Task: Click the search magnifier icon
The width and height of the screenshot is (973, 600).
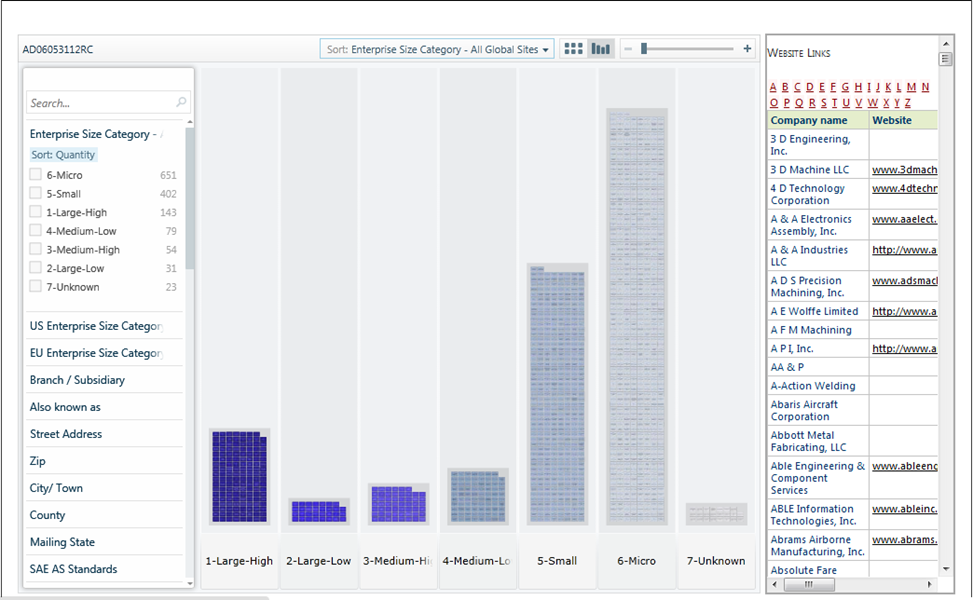Action: click(x=181, y=102)
